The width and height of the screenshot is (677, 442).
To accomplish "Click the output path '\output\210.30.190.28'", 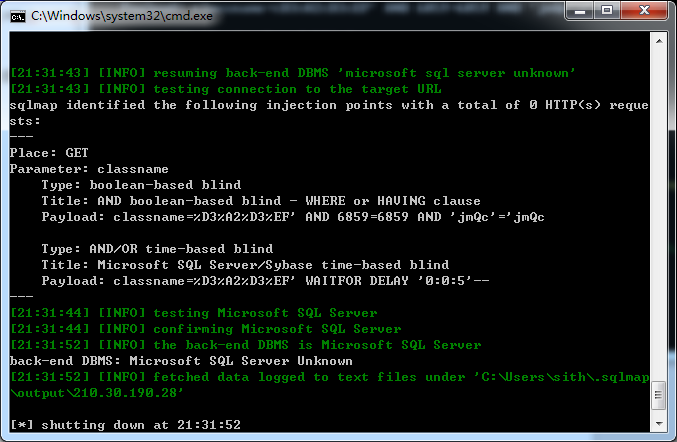I will [x=97, y=393].
